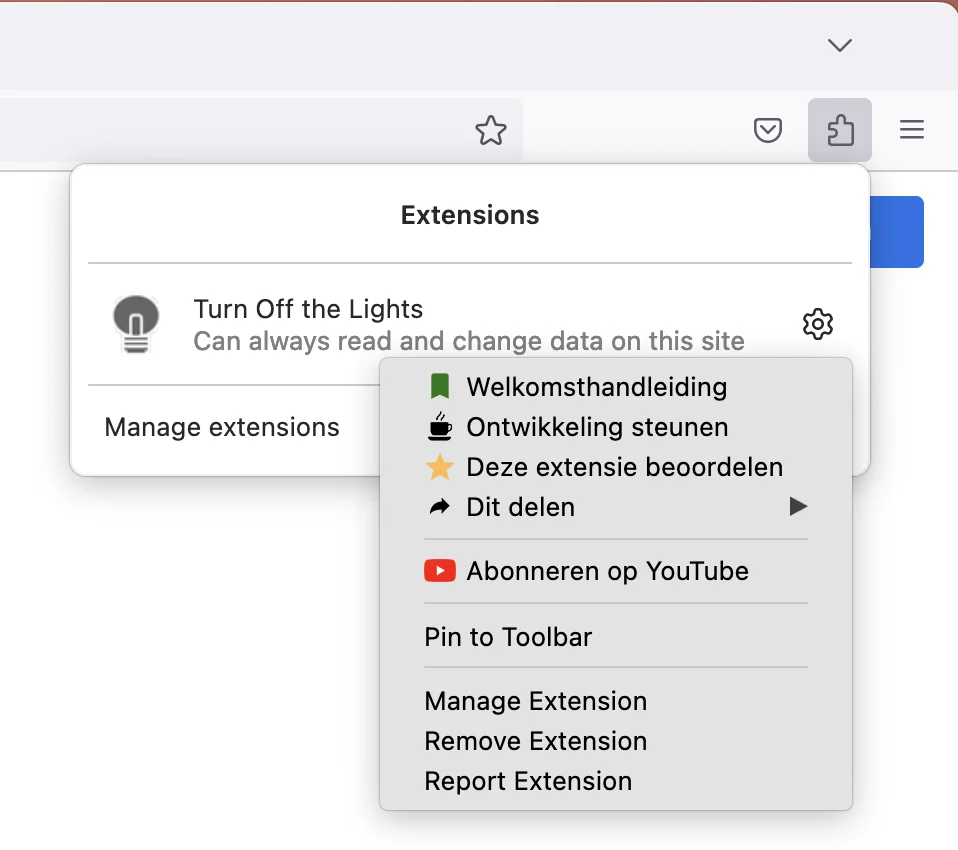This screenshot has height=850, width=958.
Task: Open the list all tabs chevron
Action: (839, 45)
